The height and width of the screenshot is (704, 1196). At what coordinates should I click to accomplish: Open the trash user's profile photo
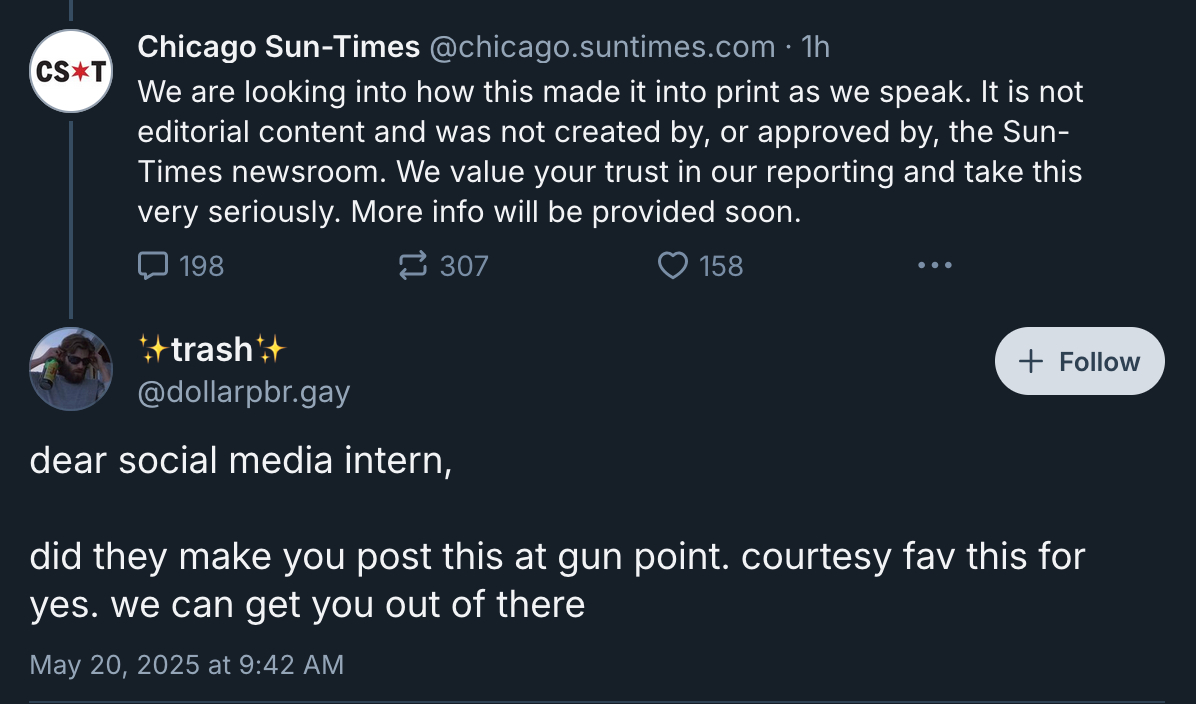tap(70, 369)
